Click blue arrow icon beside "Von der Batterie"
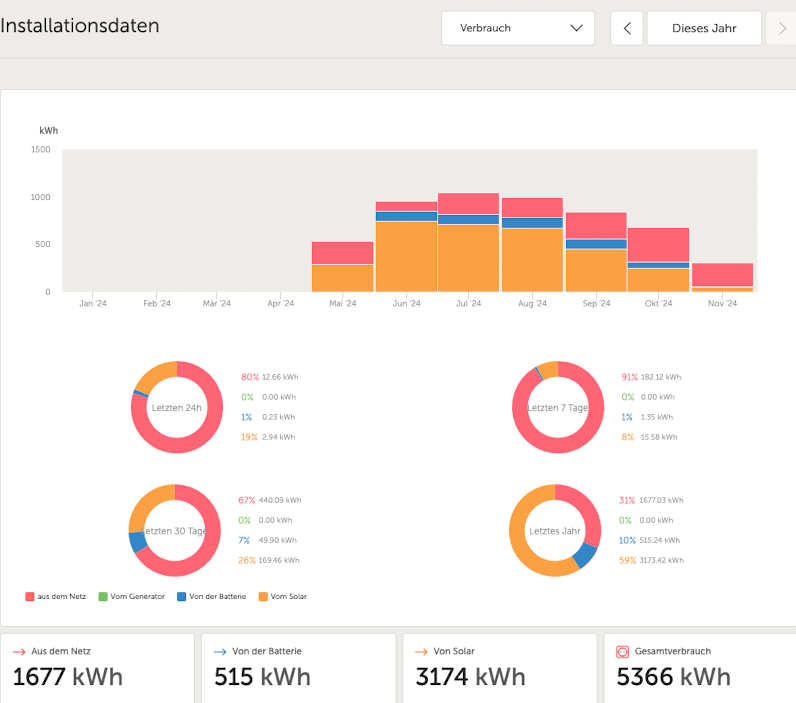The height and width of the screenshot is (703, 796). [220, 651]
